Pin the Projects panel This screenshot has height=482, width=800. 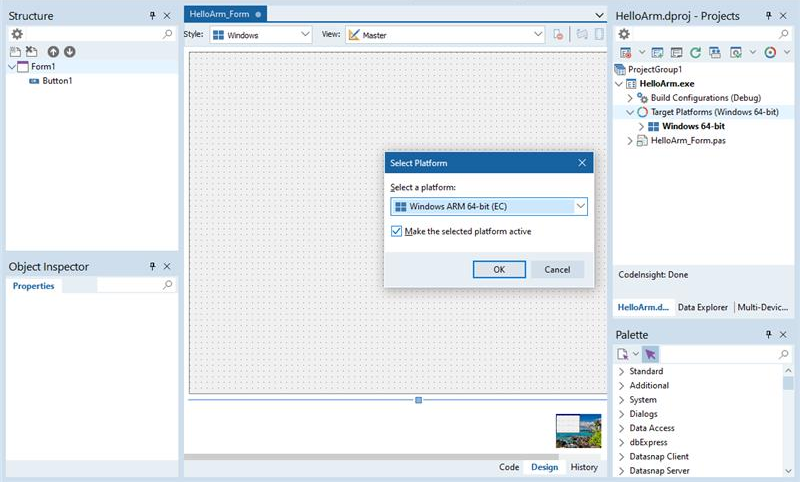[768, 16]
